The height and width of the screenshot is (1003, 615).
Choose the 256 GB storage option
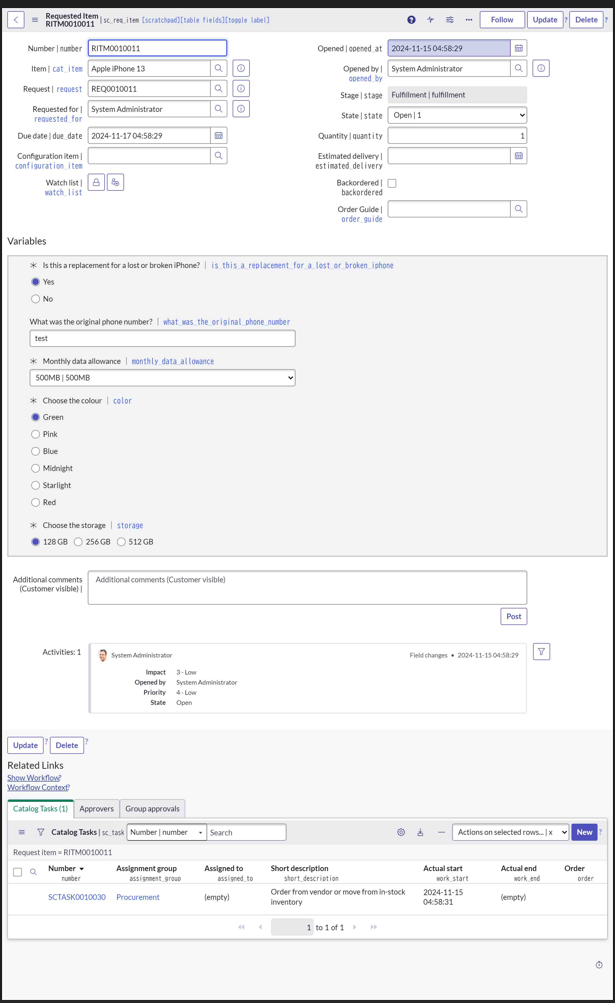[x=78, y=541]
